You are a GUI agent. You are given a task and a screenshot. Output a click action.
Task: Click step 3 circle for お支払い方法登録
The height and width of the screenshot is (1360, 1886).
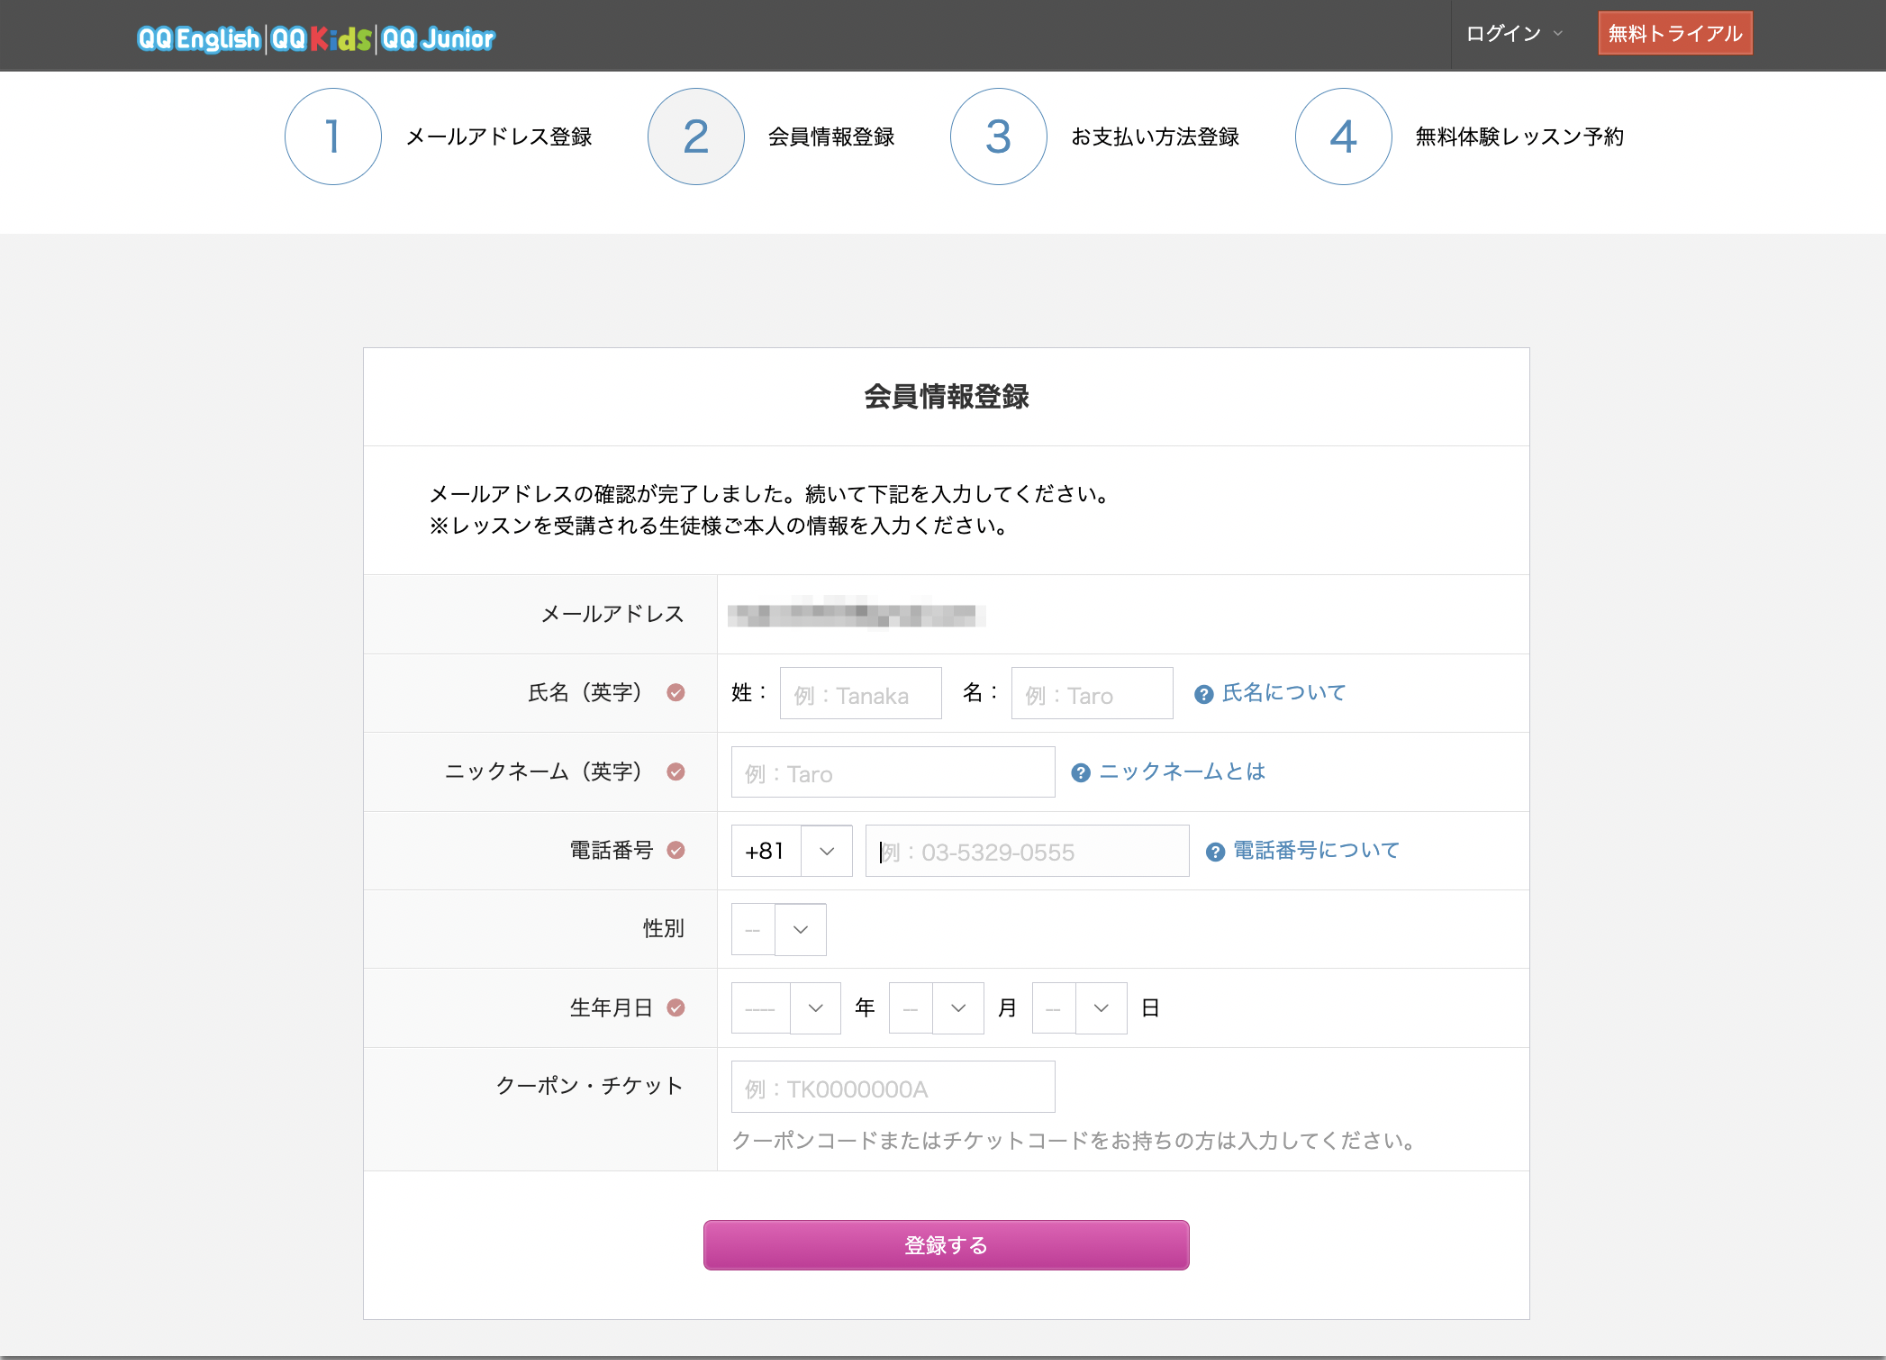point(999,136)
